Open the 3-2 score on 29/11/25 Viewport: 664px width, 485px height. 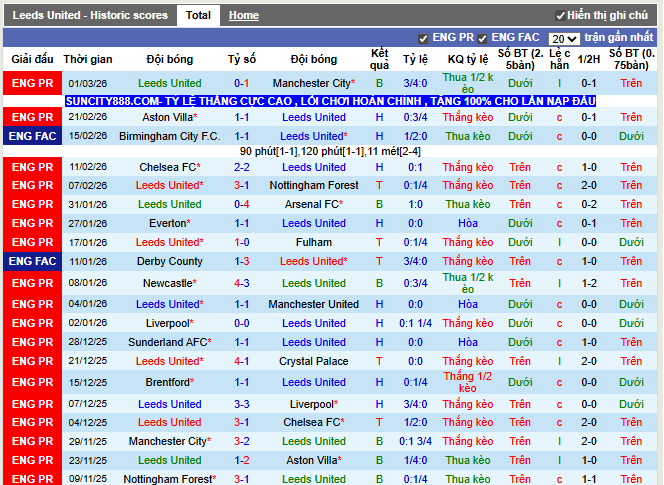point(242,441)
